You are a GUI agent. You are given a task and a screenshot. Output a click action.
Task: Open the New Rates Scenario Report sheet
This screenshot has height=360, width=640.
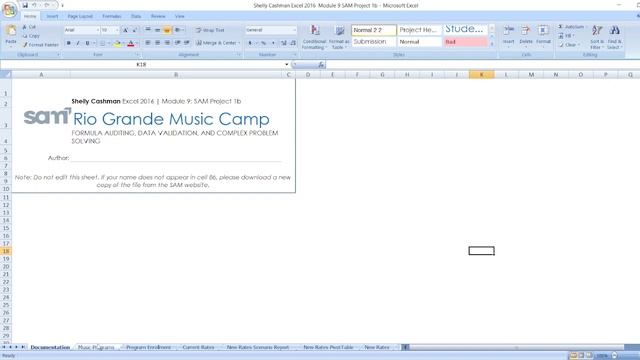pos(258,347)
